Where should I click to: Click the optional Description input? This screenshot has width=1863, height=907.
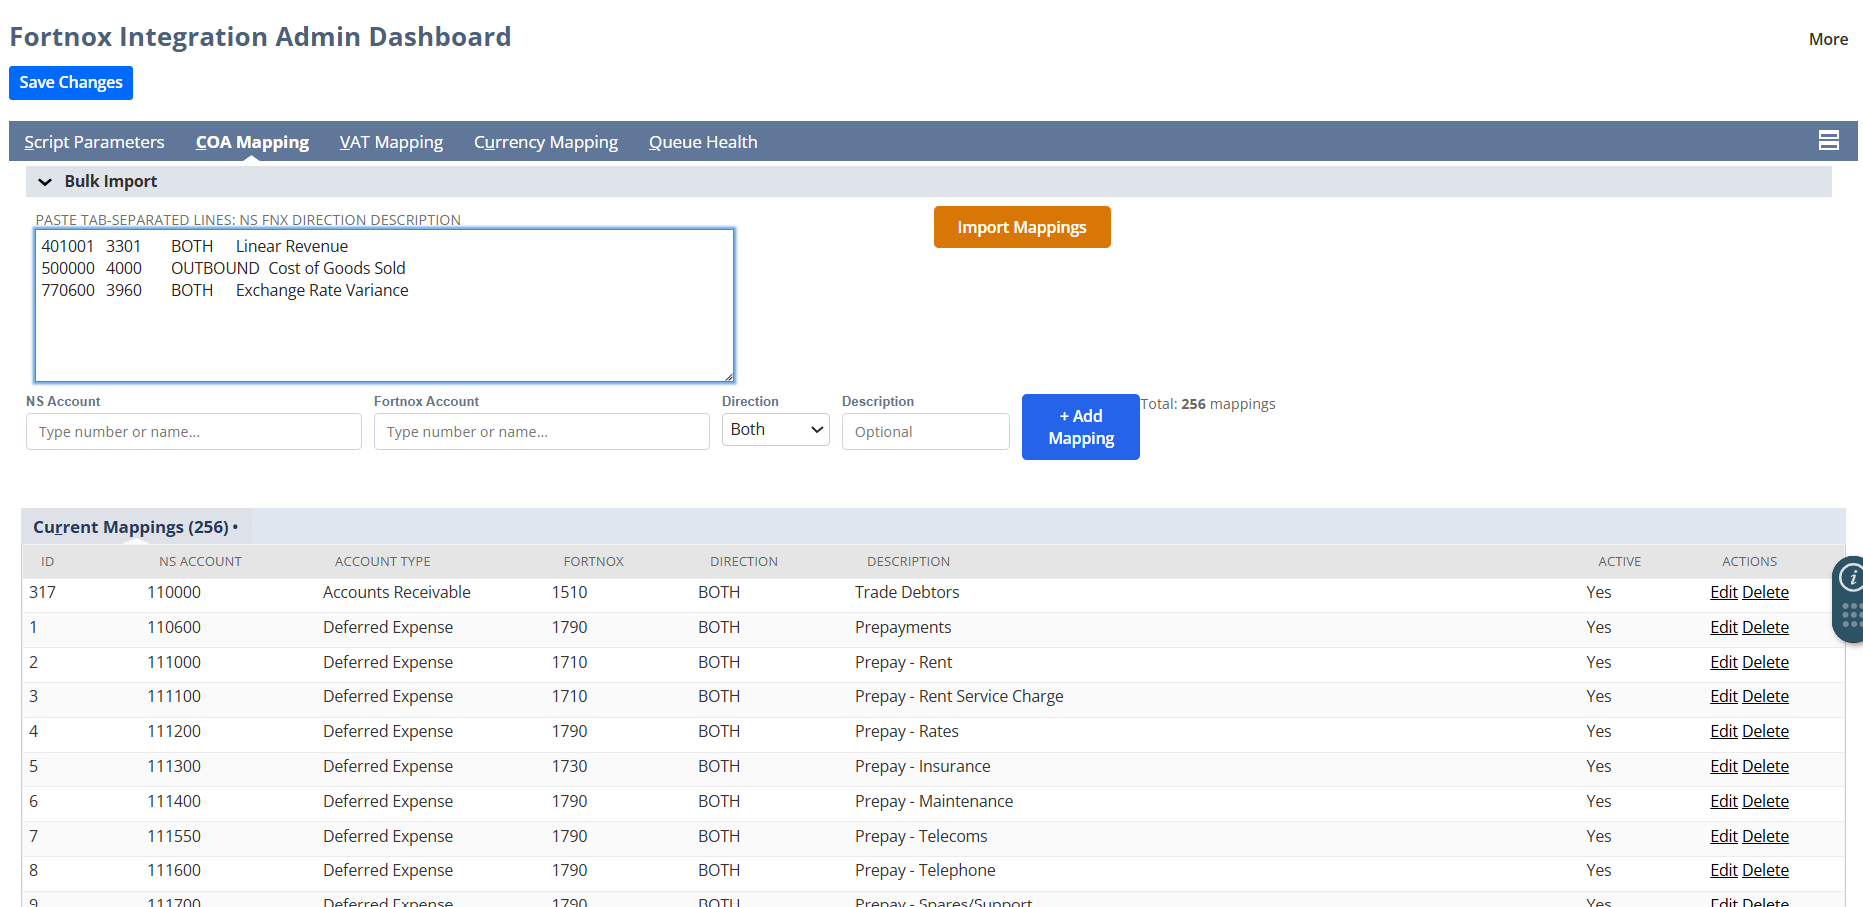[926, 432]
